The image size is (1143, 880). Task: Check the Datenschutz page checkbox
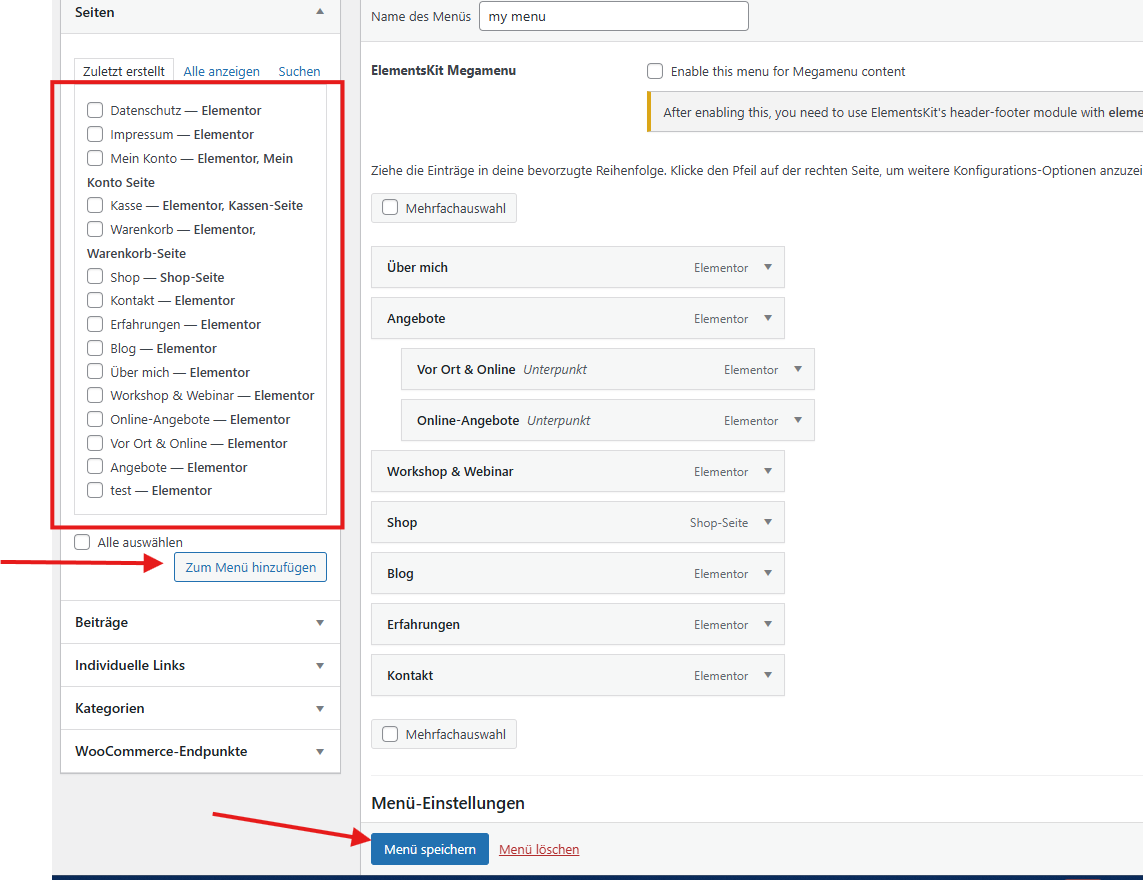95,110
